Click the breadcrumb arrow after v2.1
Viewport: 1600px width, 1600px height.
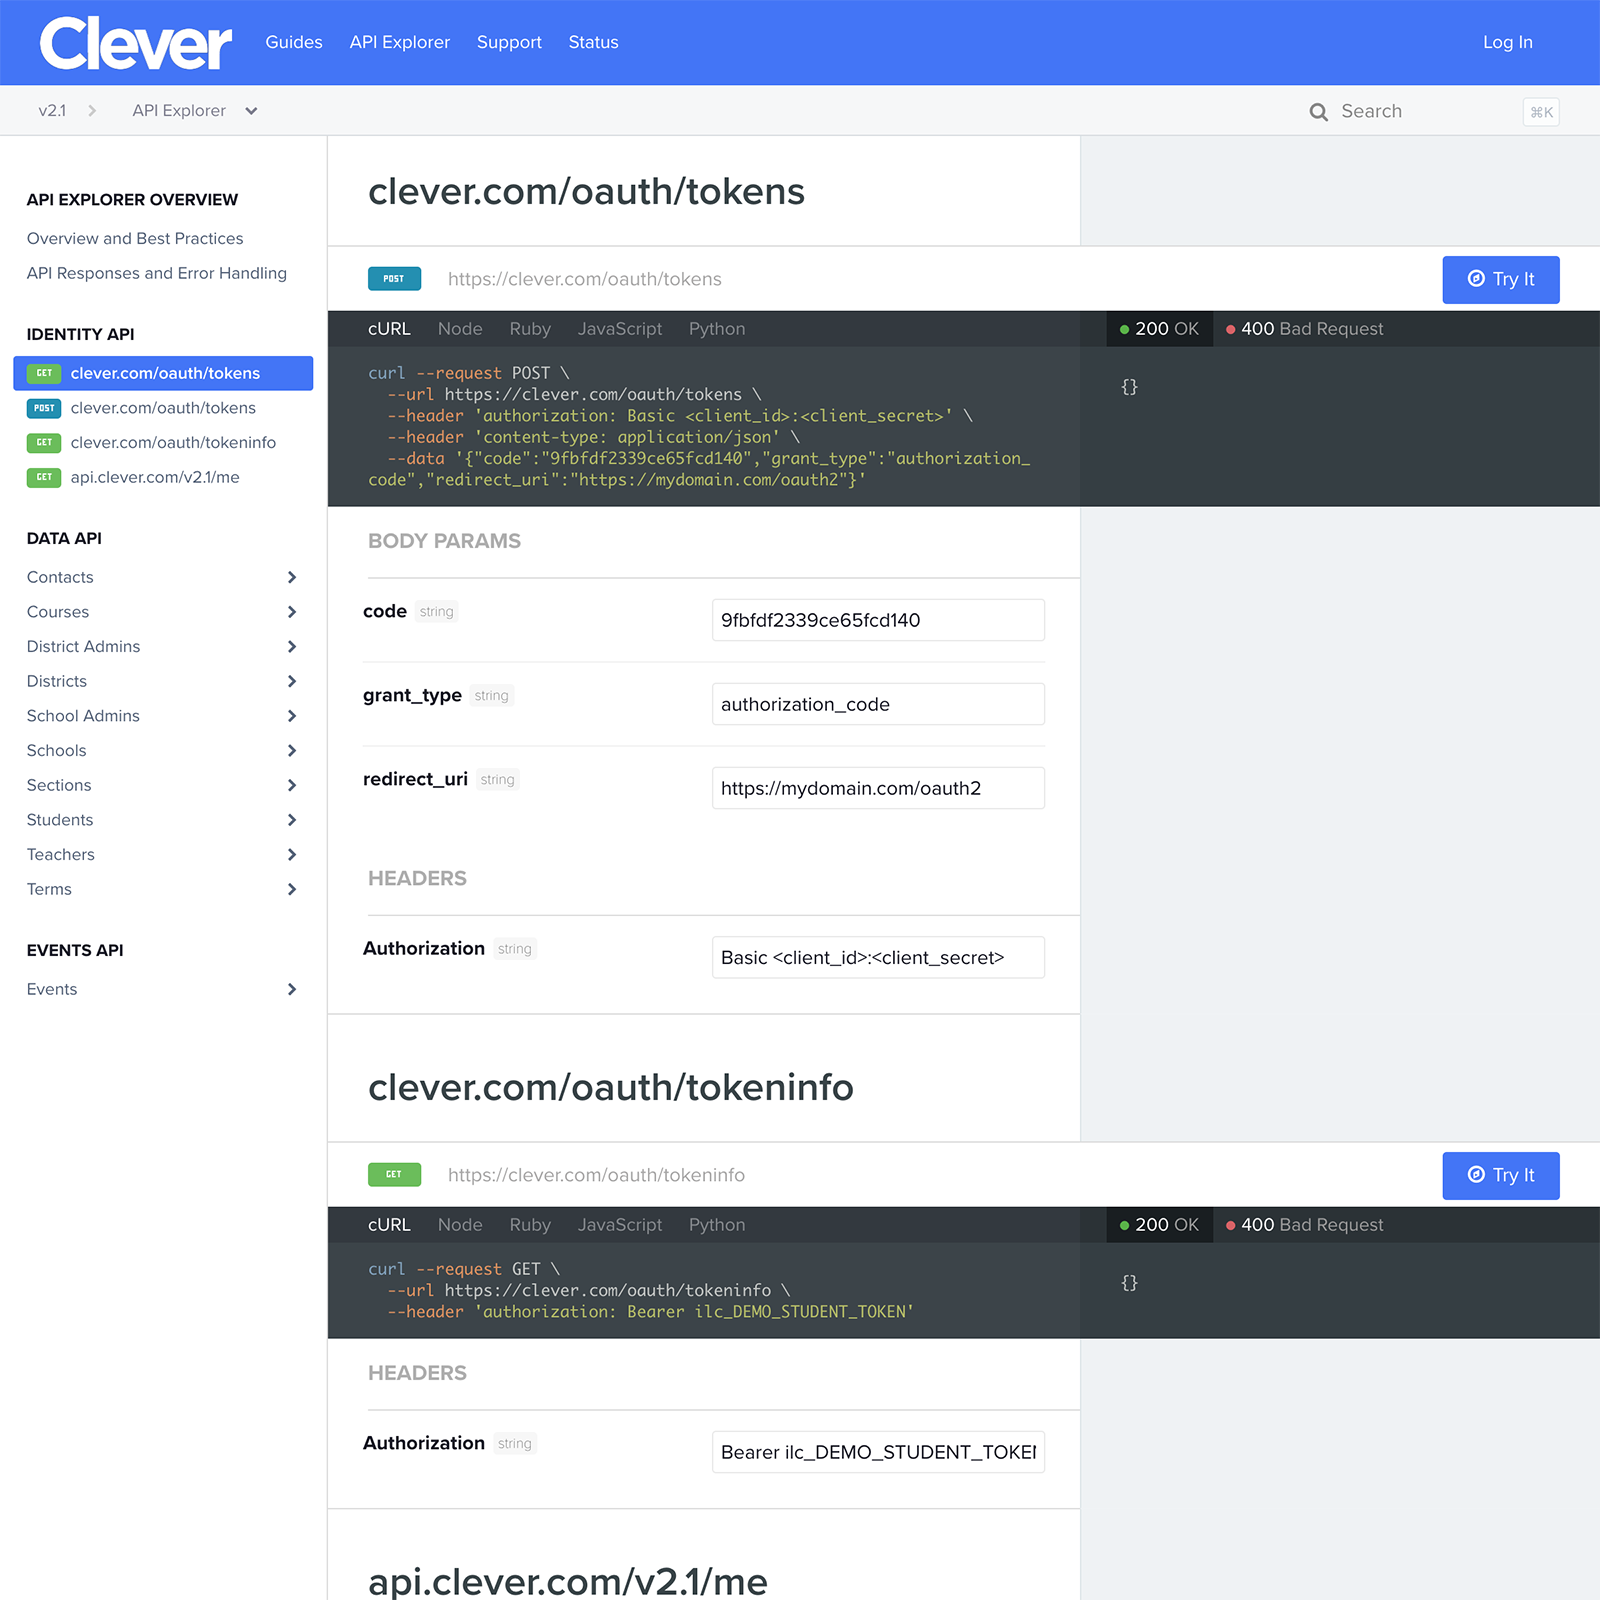pyautogui.click(x=92, y=111)
